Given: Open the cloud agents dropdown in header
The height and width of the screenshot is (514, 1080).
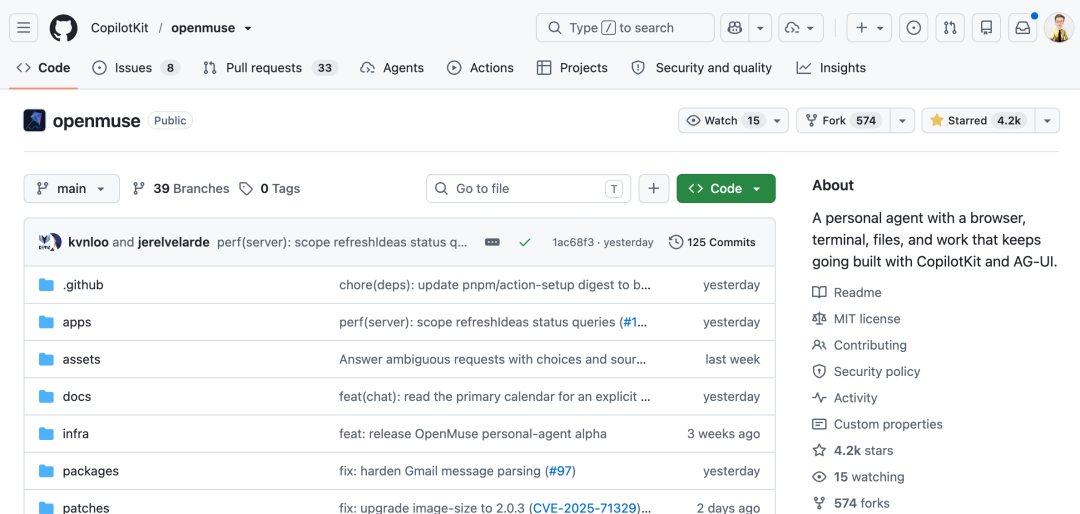Looking at the screenshot, I should pyautogui.click(x=801, y=28).
